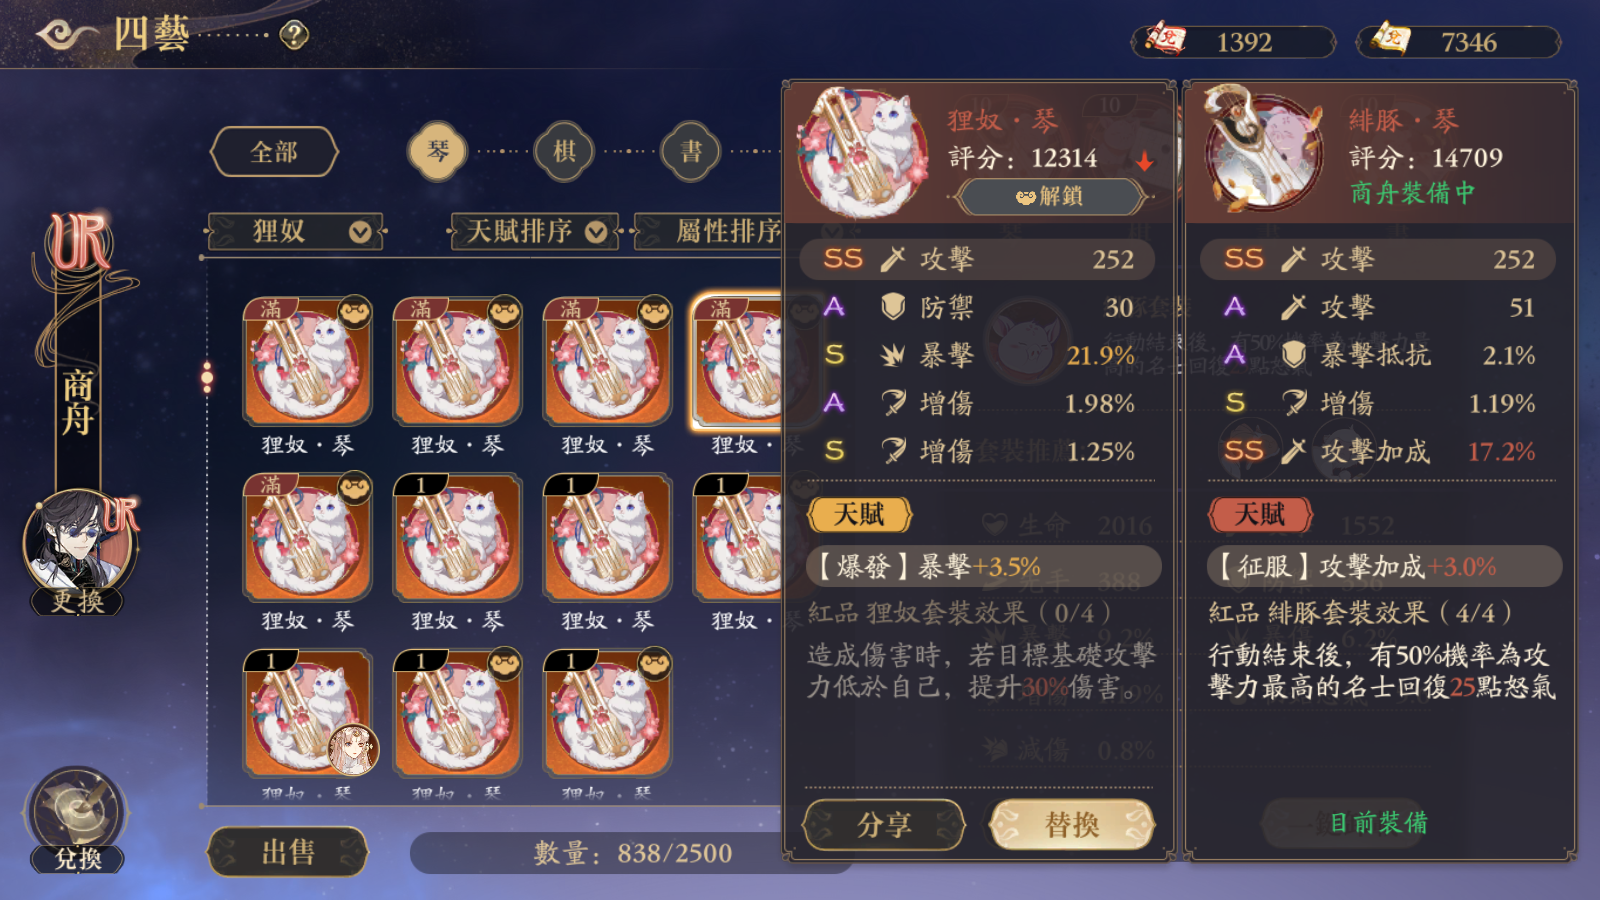Open the 天賦排序 sort dropdown
The height and width of the screenshot is (900, 1600).
point(535,232)
